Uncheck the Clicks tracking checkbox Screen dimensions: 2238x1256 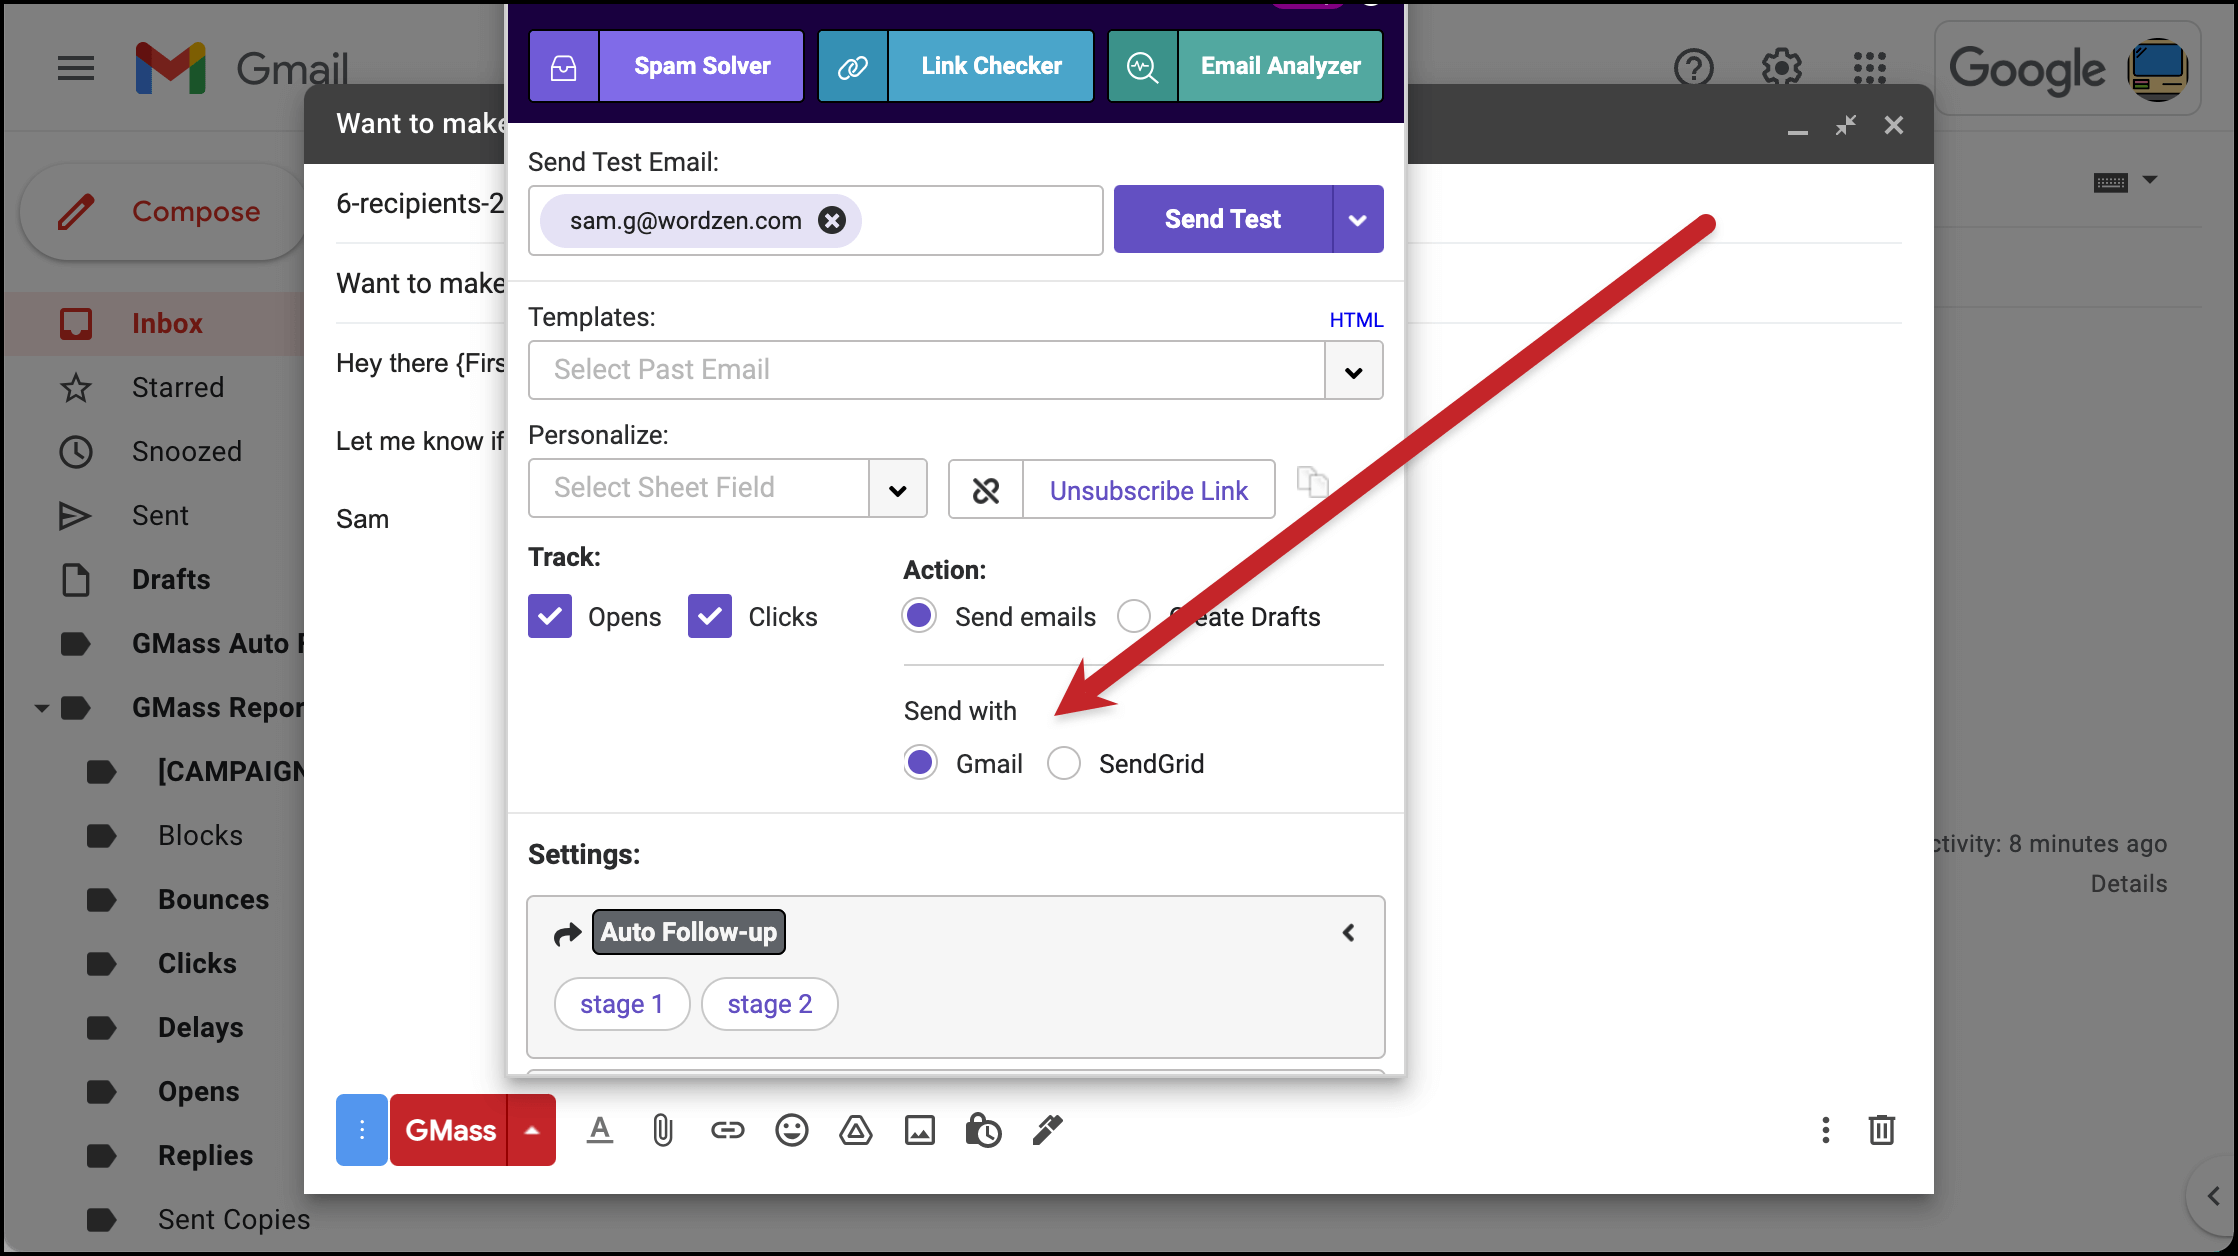click(710, 616)
